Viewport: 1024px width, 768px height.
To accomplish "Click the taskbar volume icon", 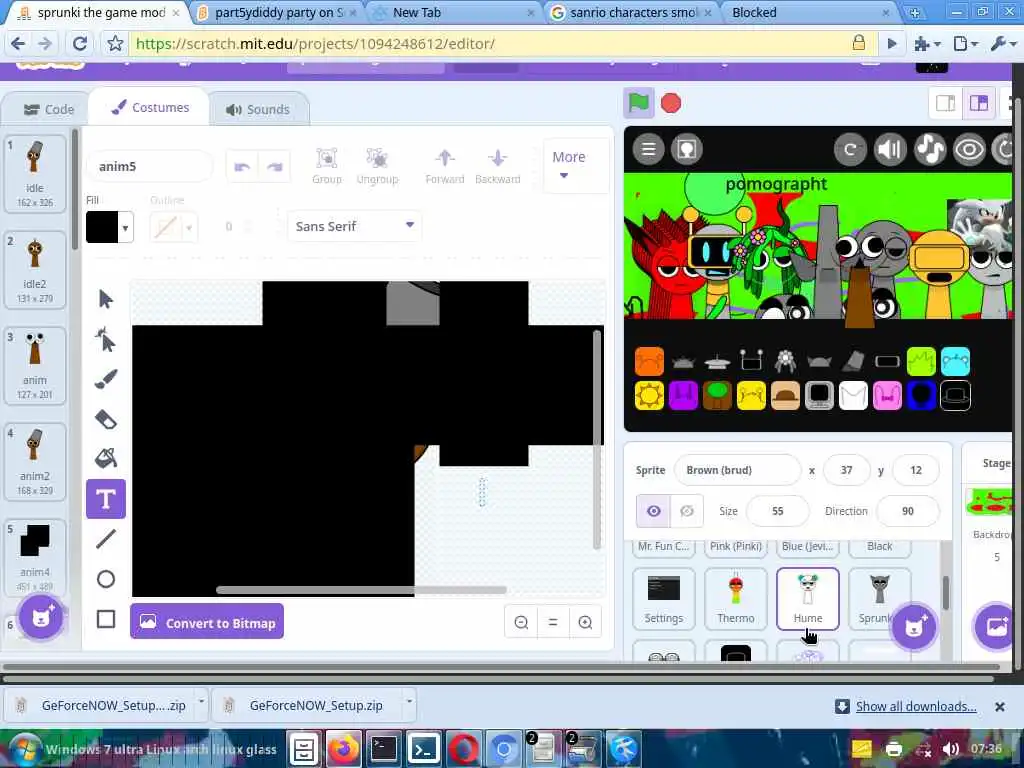I will coord(951,749).
